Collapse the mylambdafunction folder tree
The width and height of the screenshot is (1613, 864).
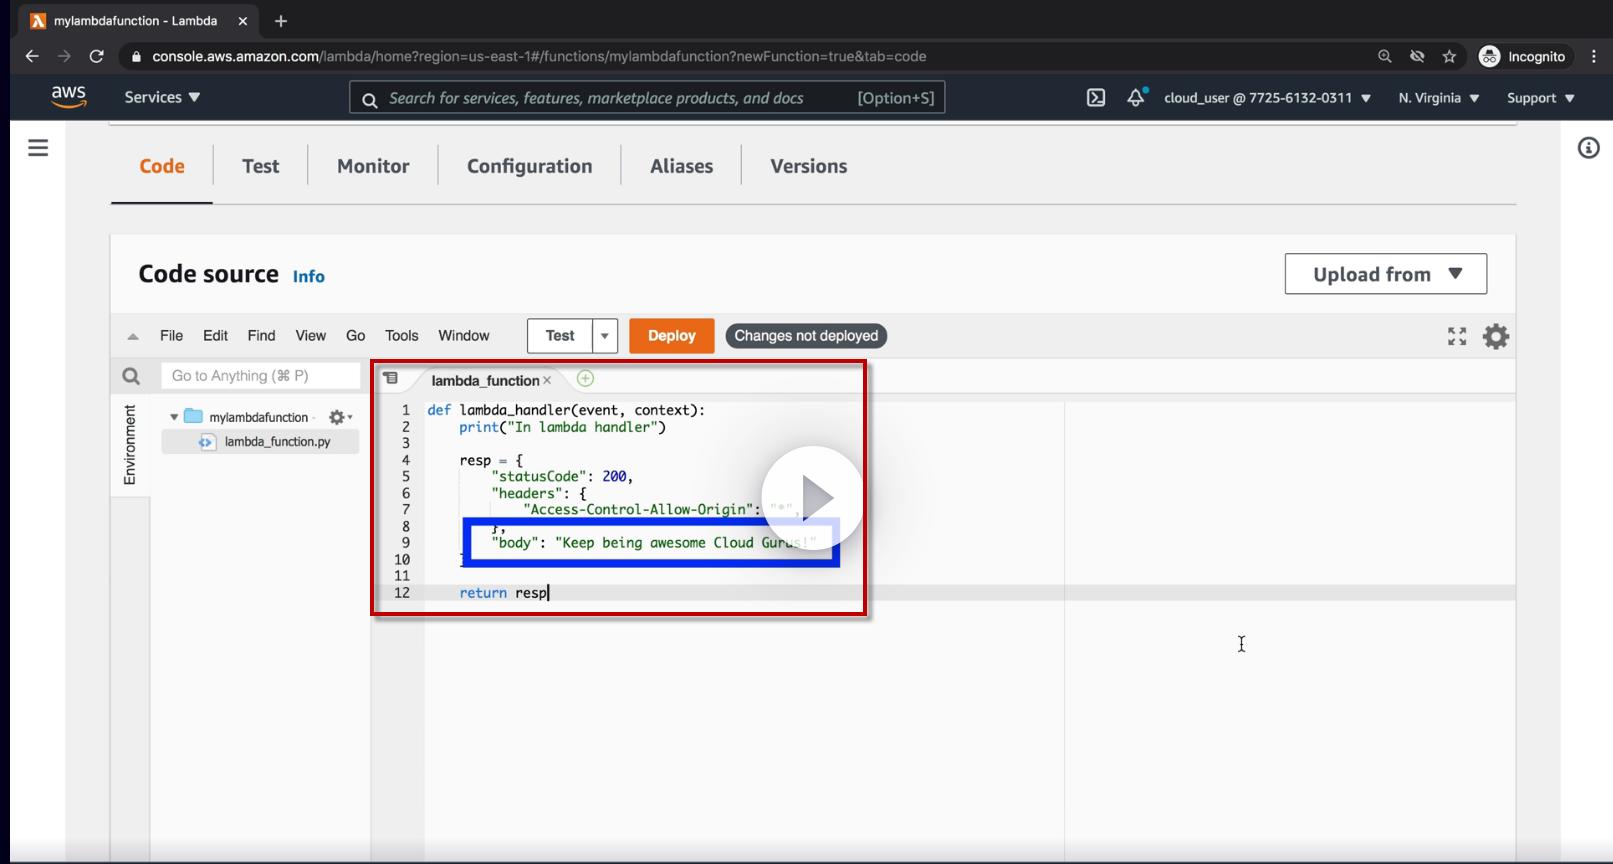click(x=174, y=417)
